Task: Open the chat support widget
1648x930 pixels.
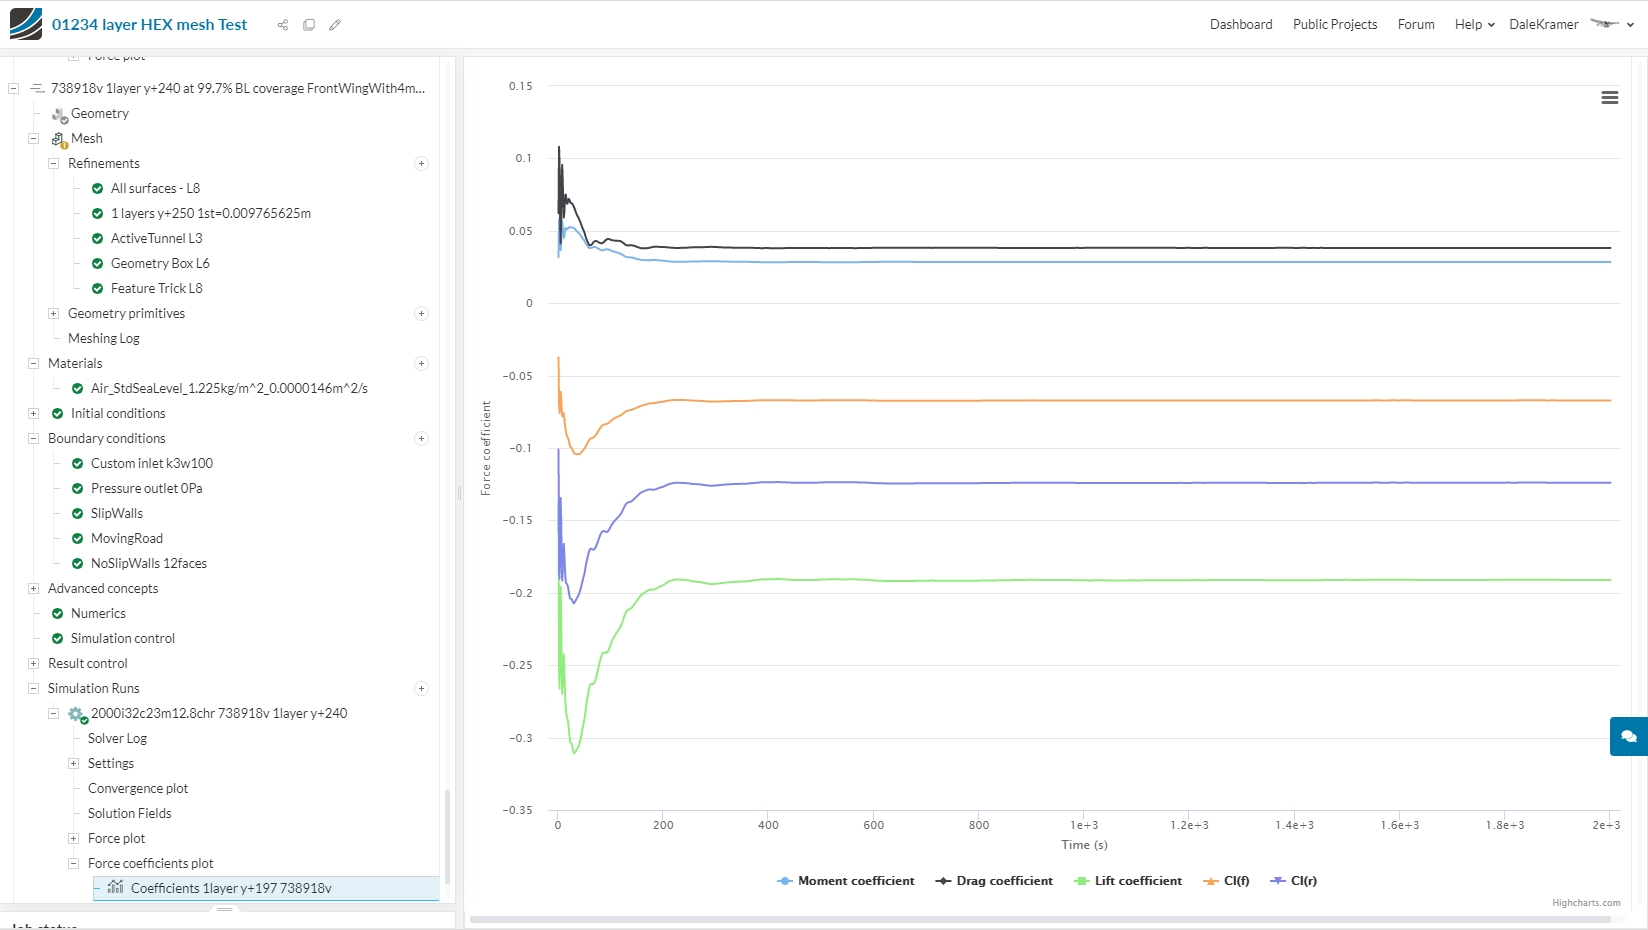Action: click(1629, 736)
